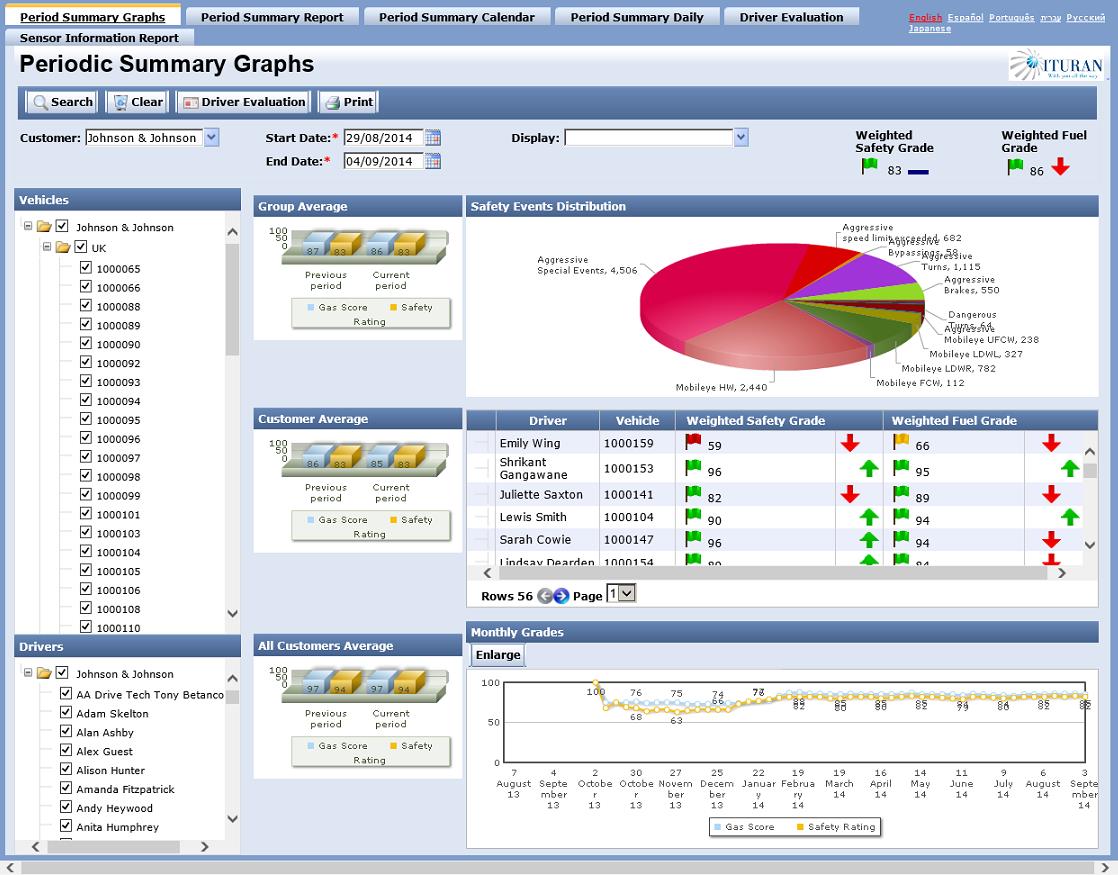Collapse Johnson & Johnson node in Drivers tree
The image size is (1118, 875).
(28, 672)
